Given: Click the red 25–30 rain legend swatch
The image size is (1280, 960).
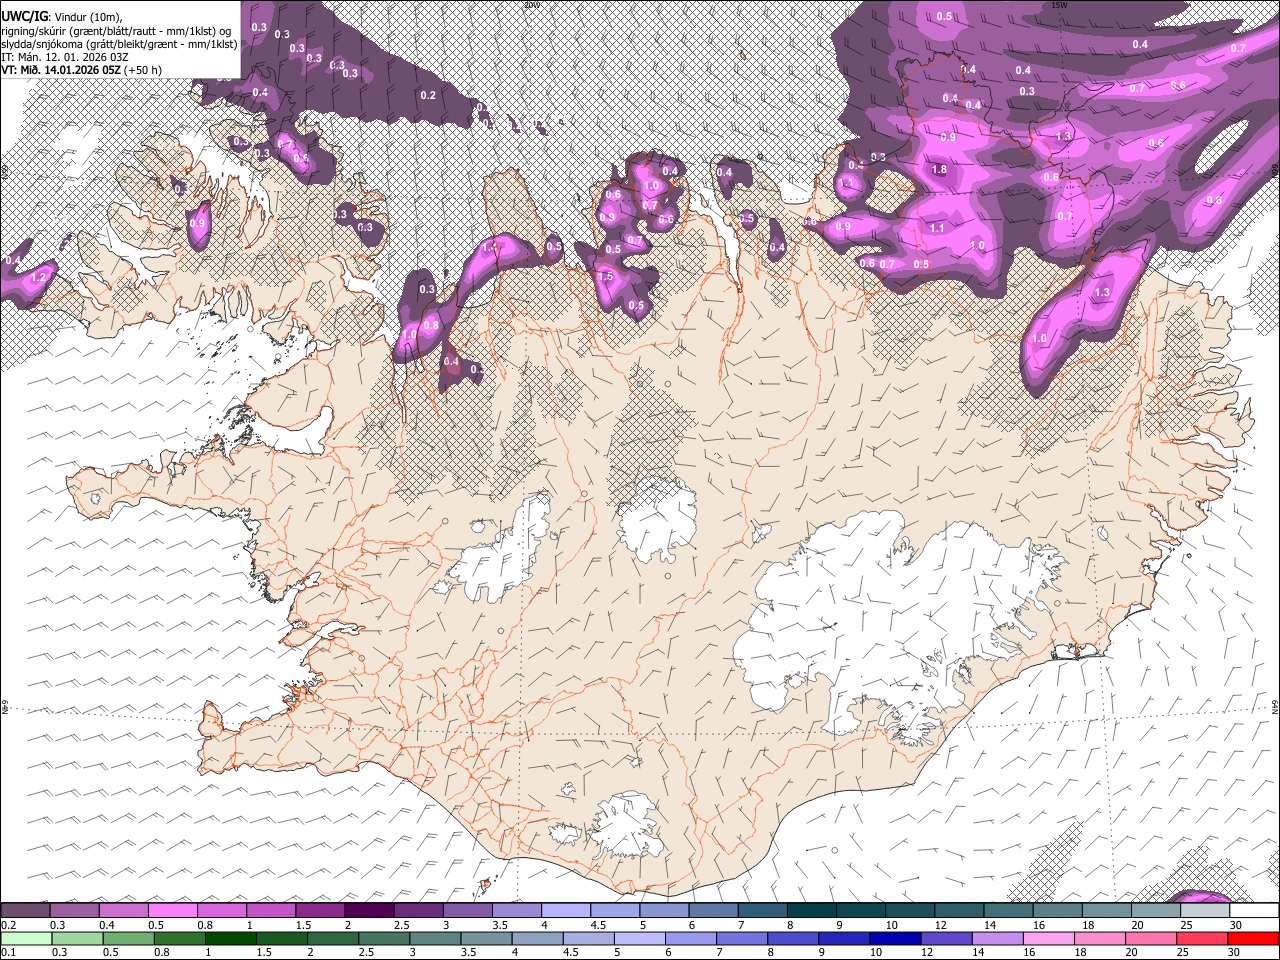Looking at the screenshot, I should pos(1202,938).
